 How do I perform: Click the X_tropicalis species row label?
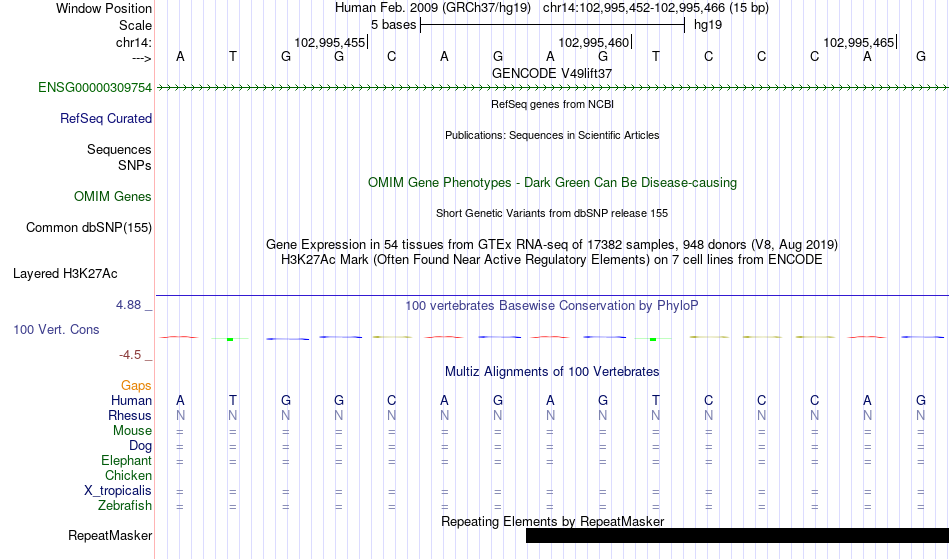click(118, 491)
